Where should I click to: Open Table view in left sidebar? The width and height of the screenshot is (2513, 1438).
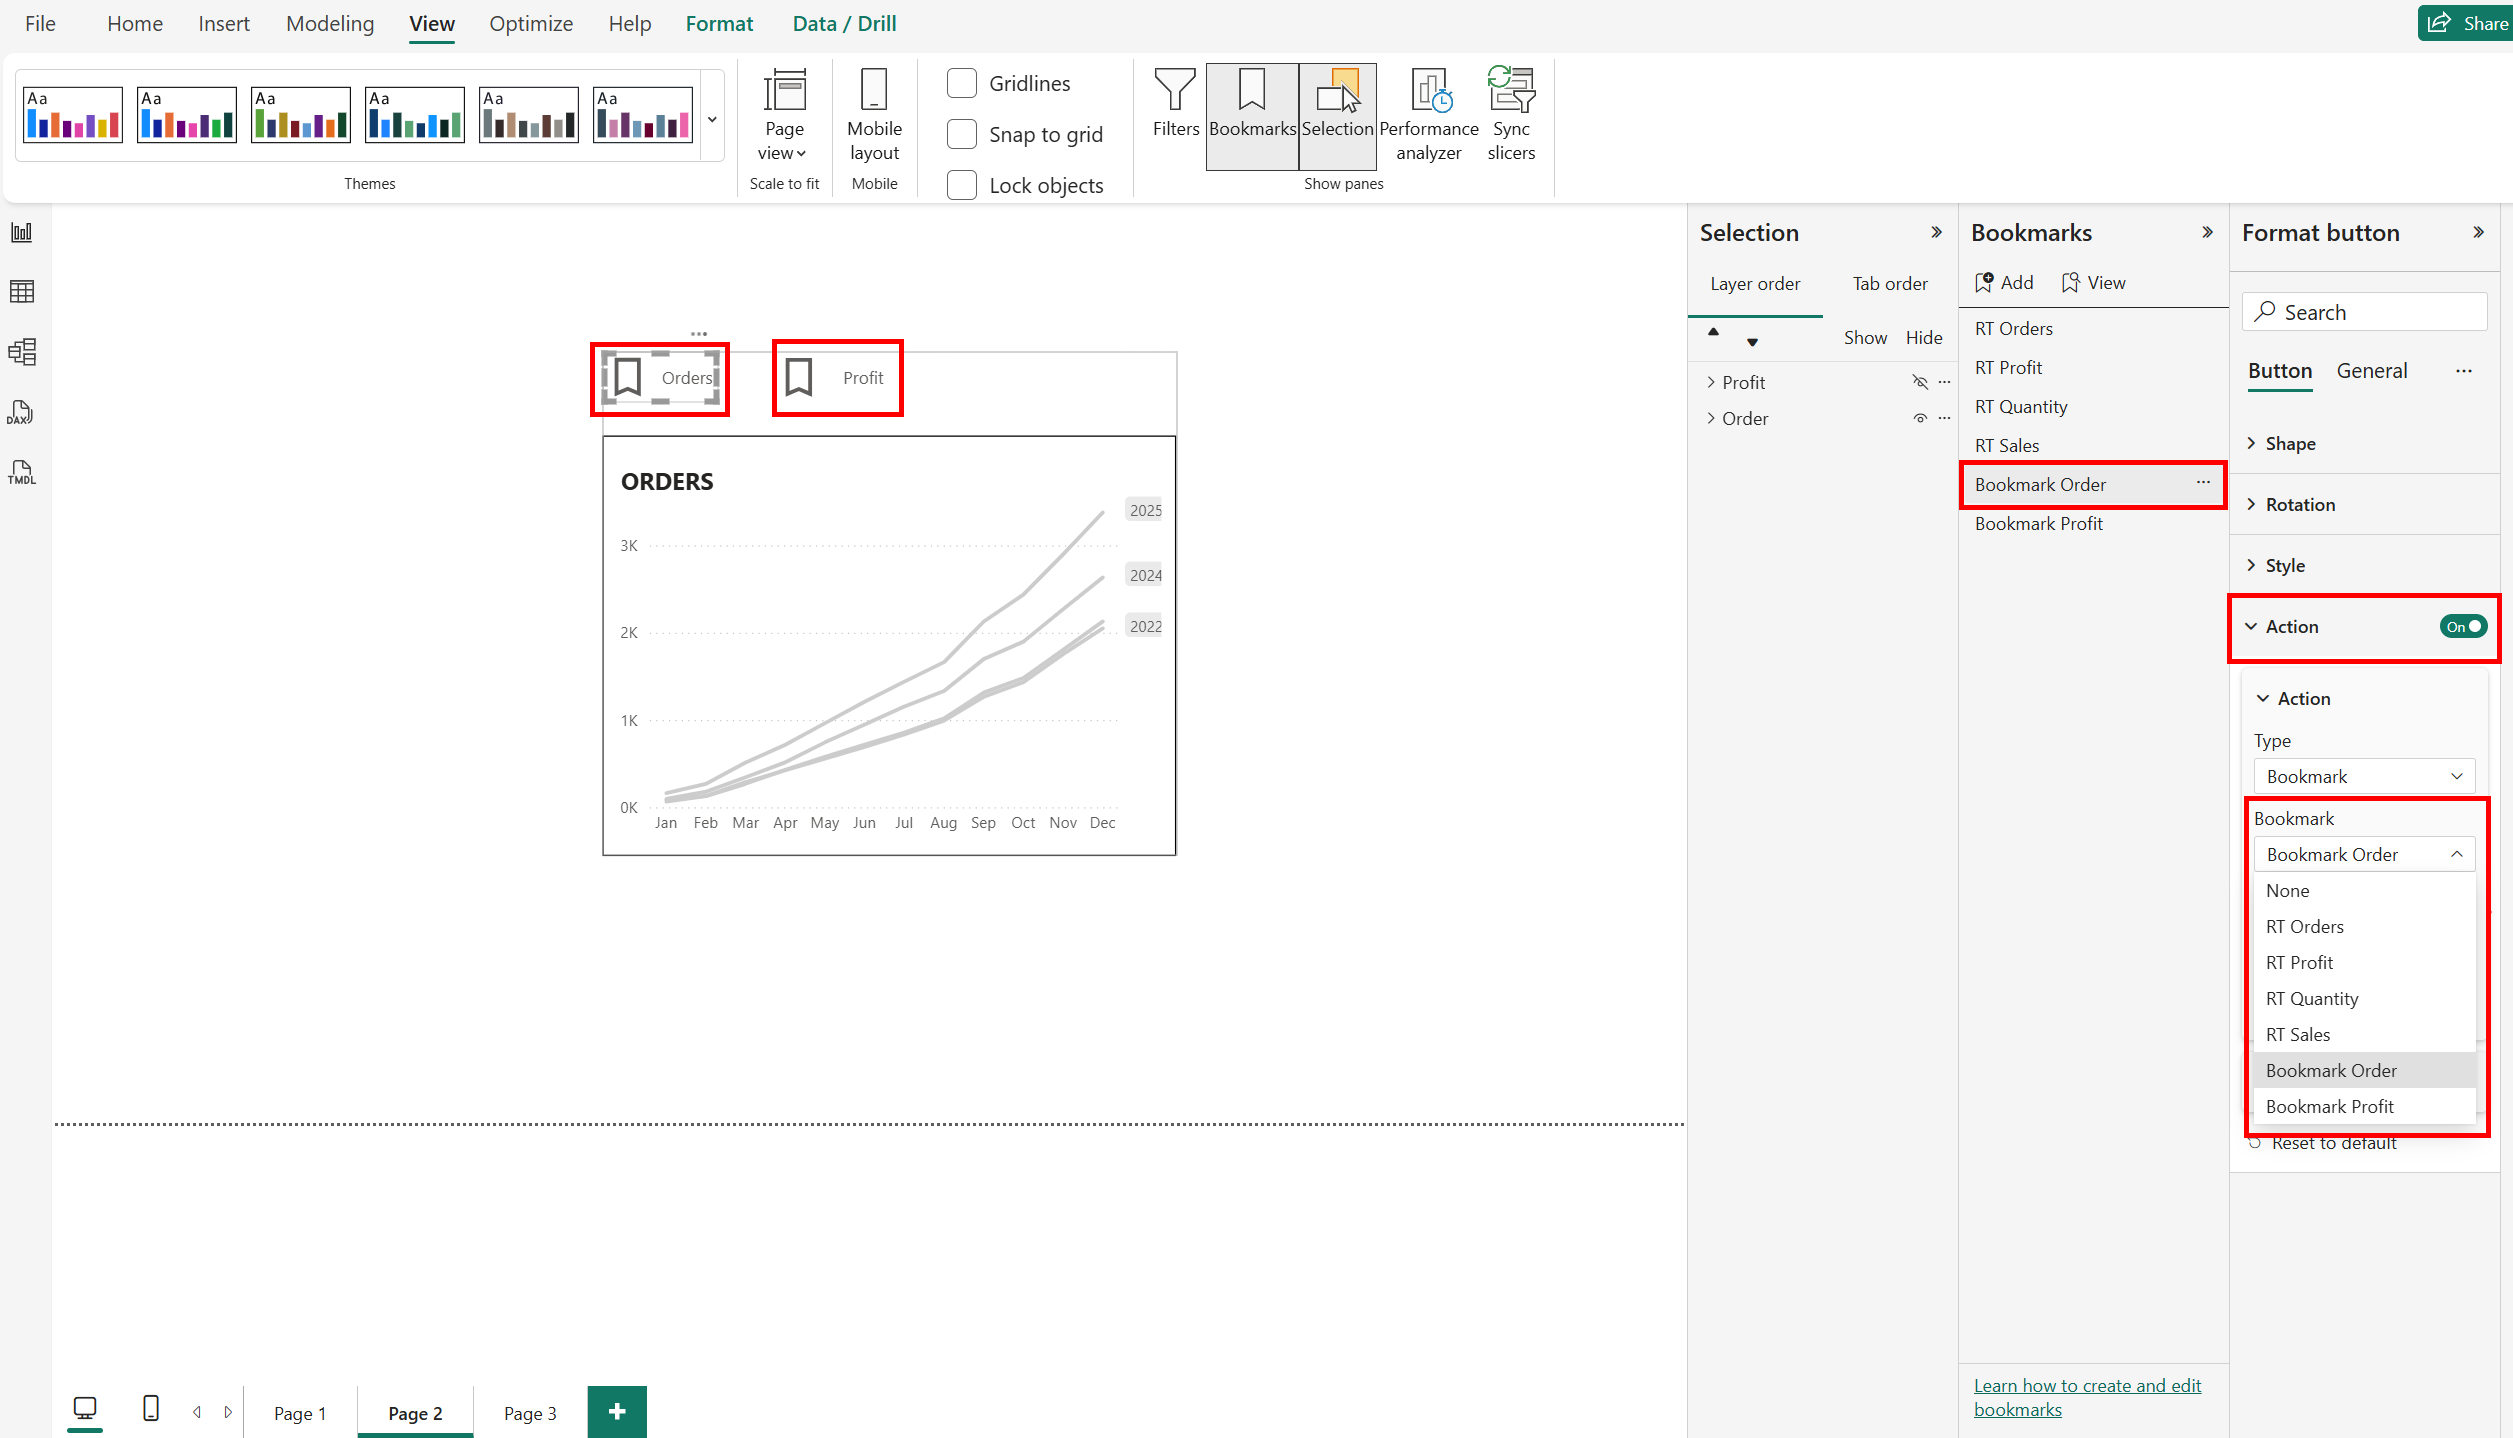(21, 291)
